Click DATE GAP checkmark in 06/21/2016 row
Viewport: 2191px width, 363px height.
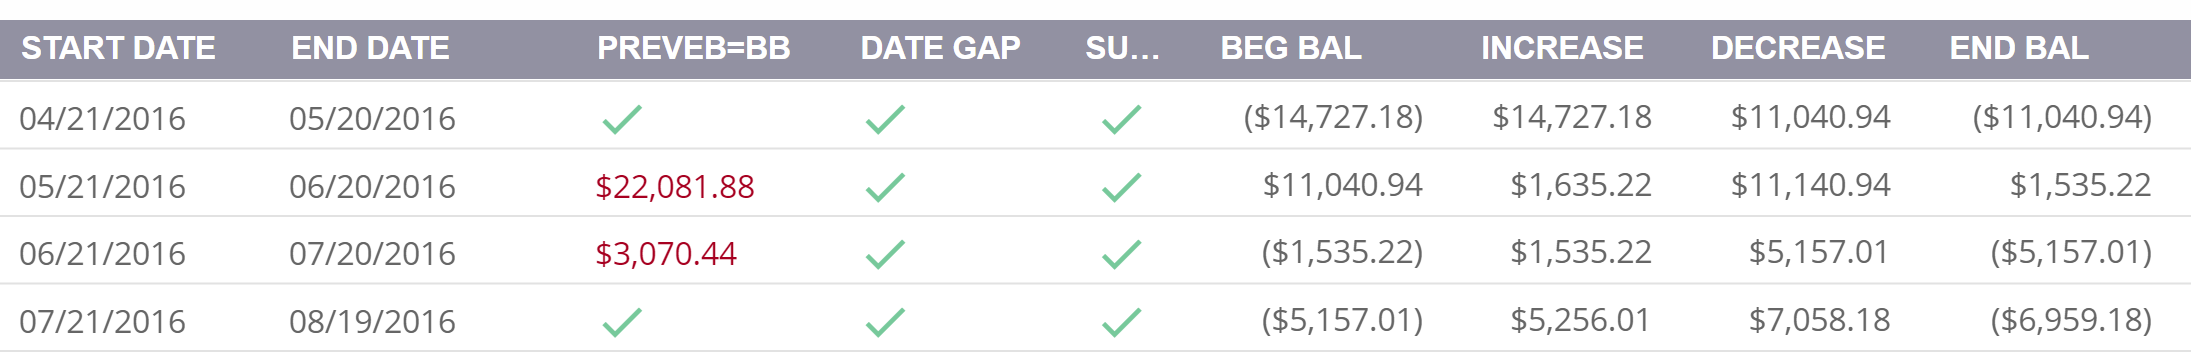click(885, 254)
